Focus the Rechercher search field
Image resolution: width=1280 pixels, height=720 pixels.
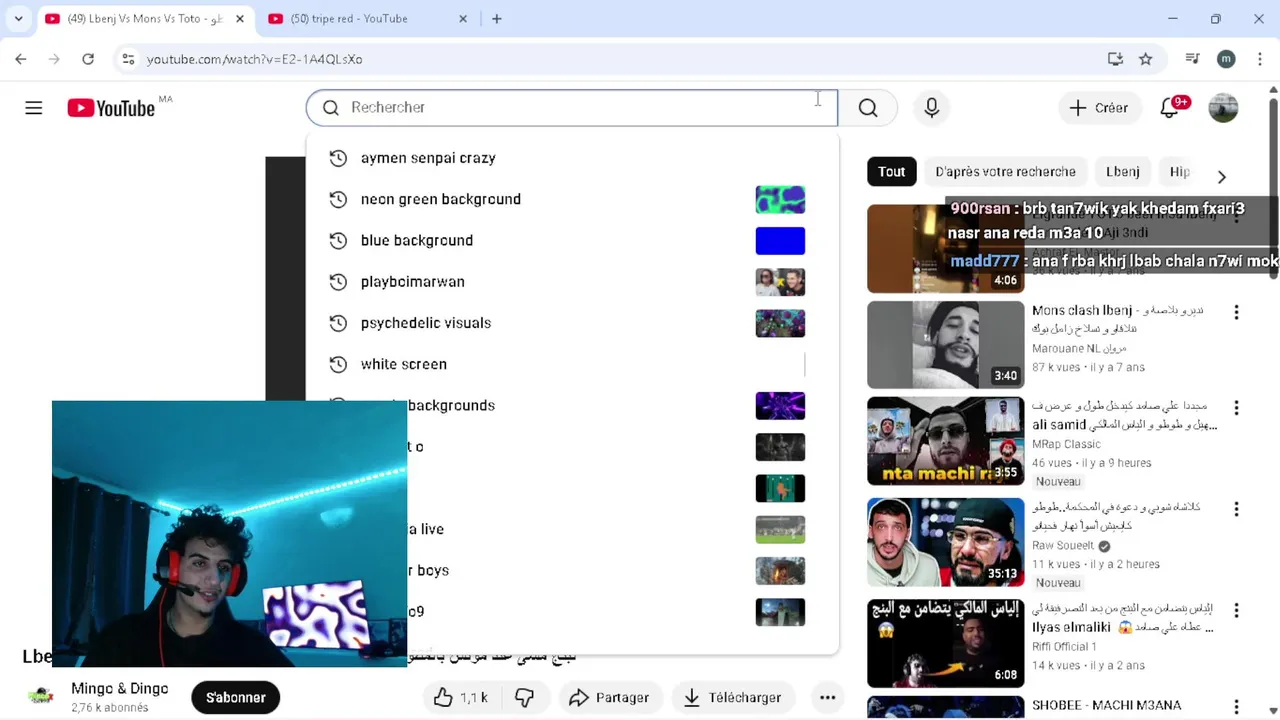click(571, 108)
